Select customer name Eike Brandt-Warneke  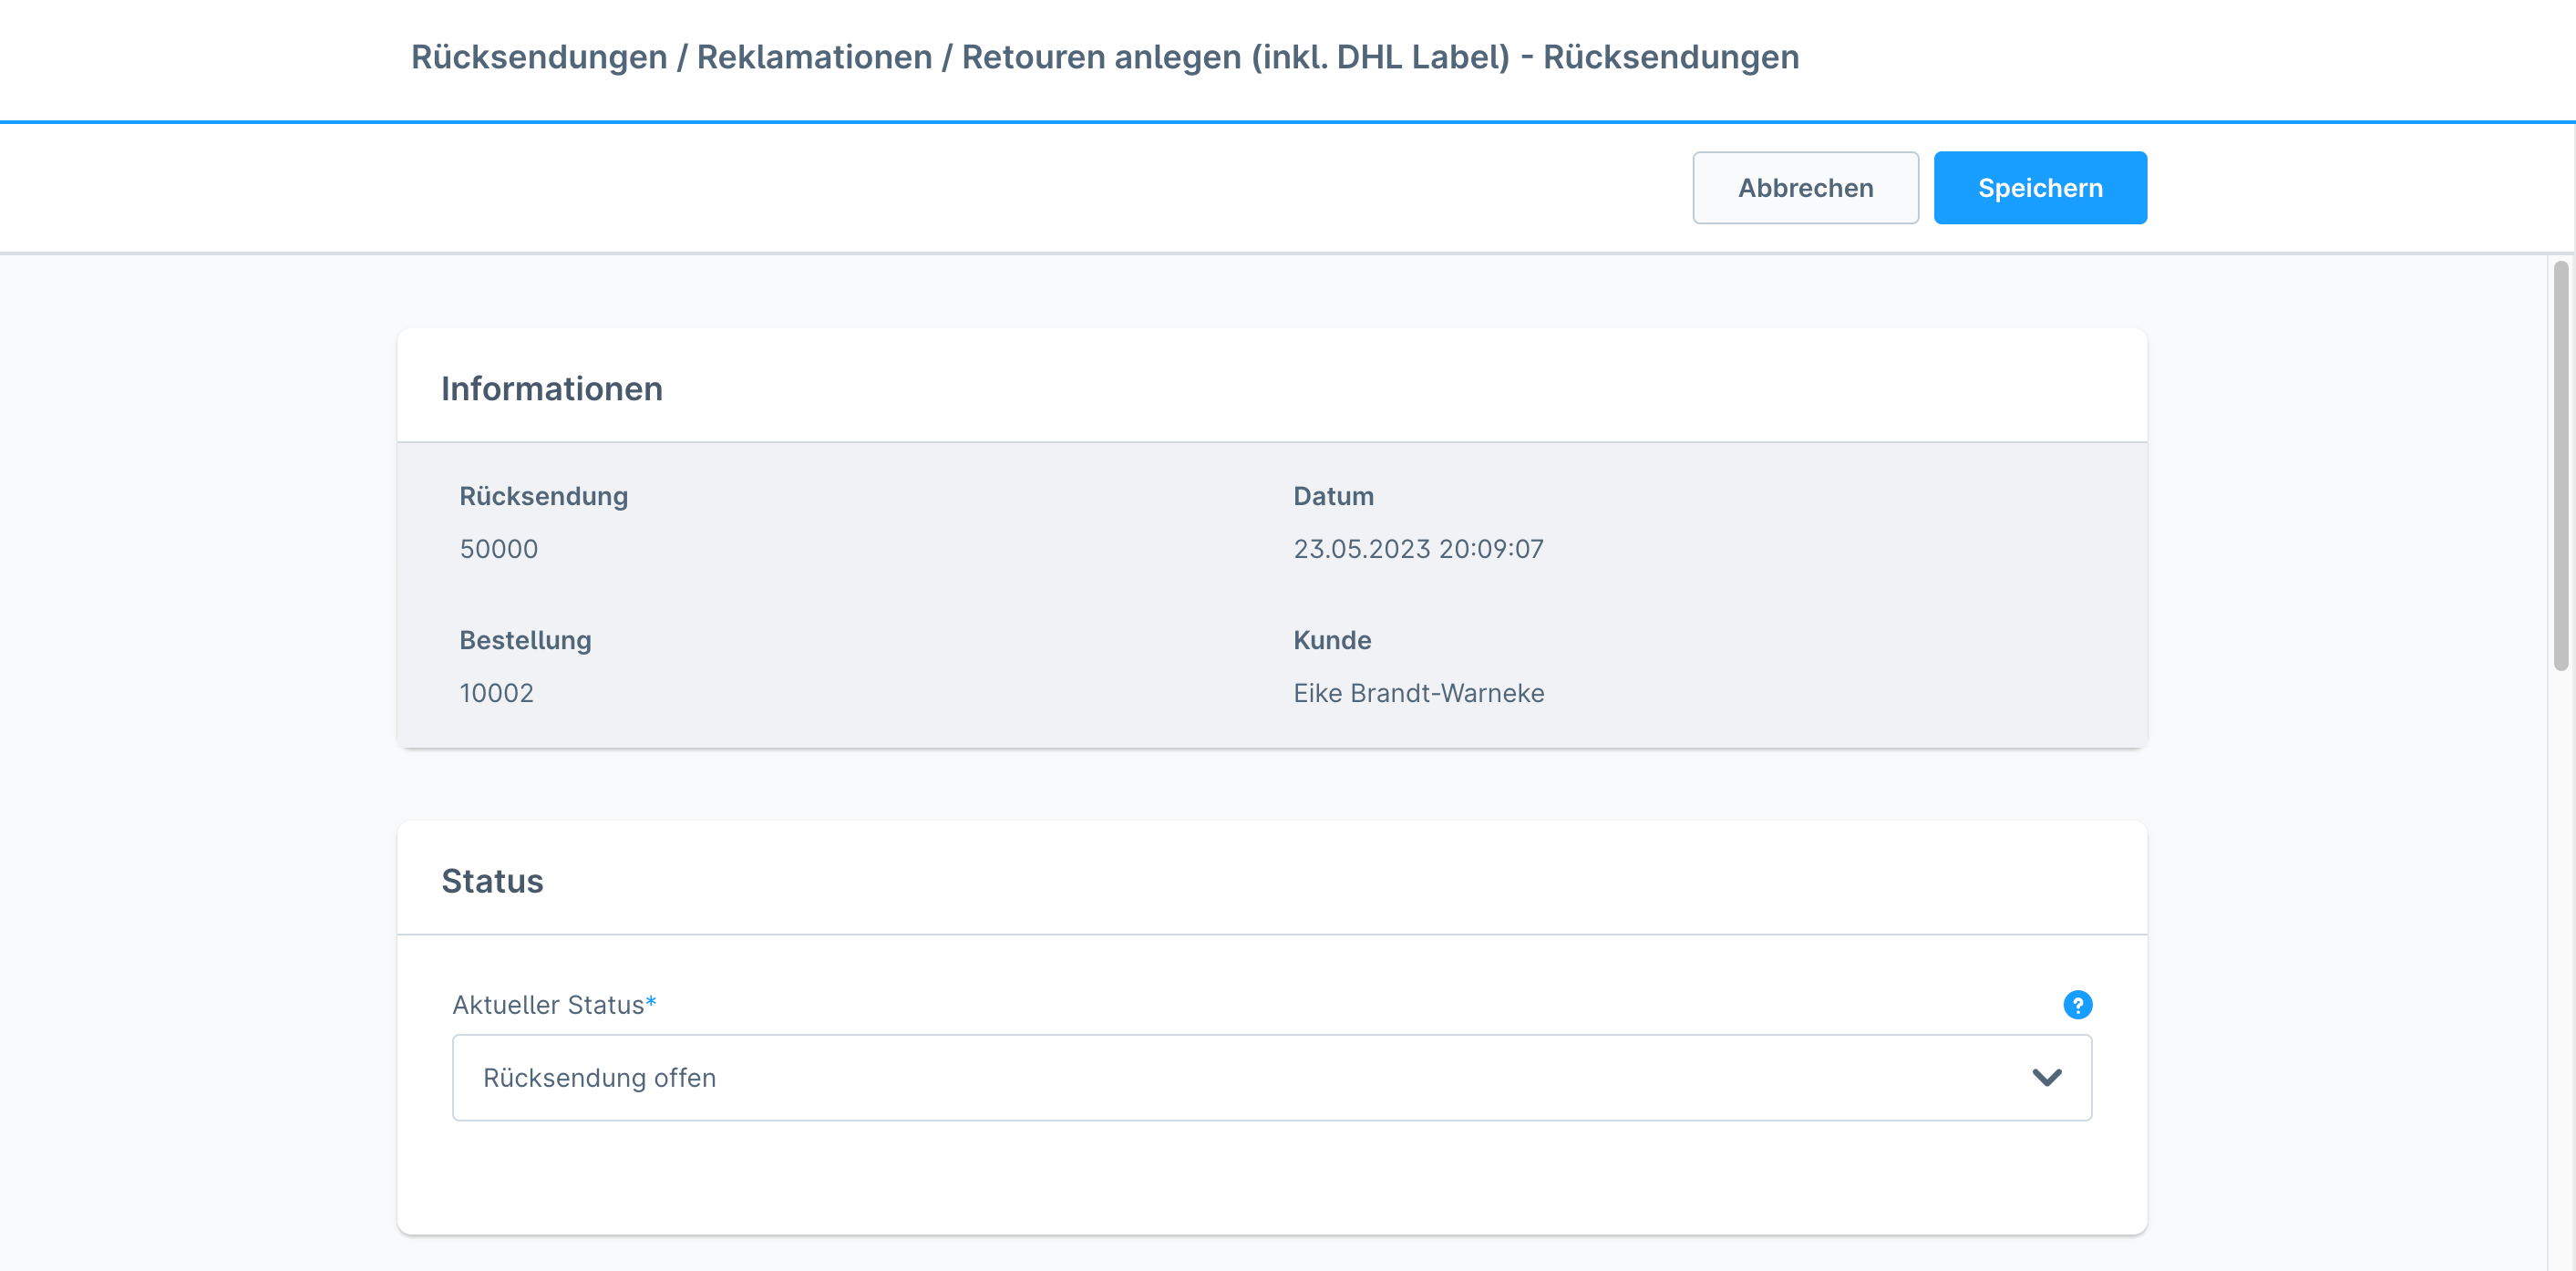pos(1418,693)
